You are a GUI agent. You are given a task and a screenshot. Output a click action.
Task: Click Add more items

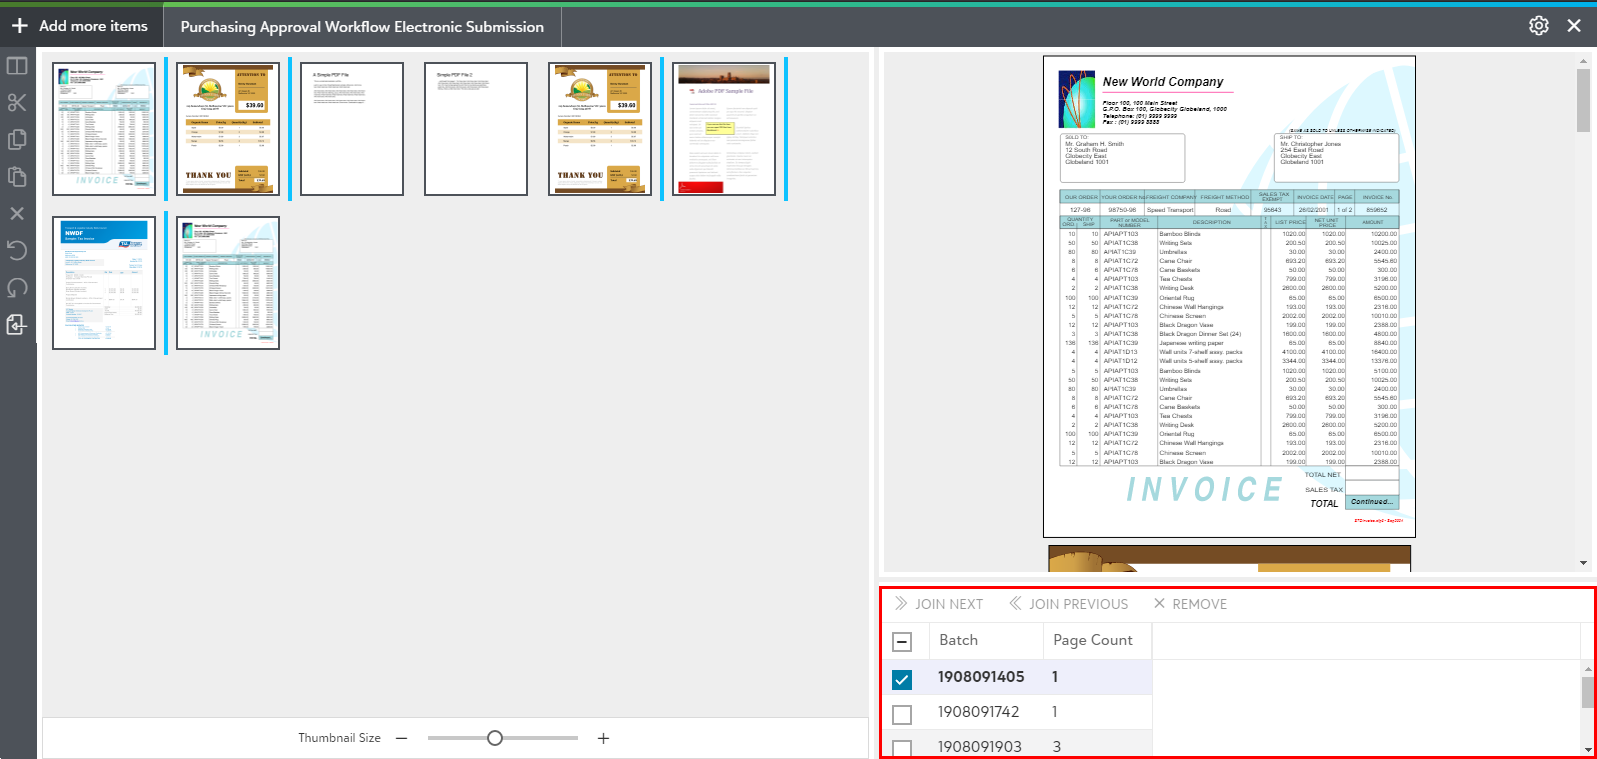(80, 26)
